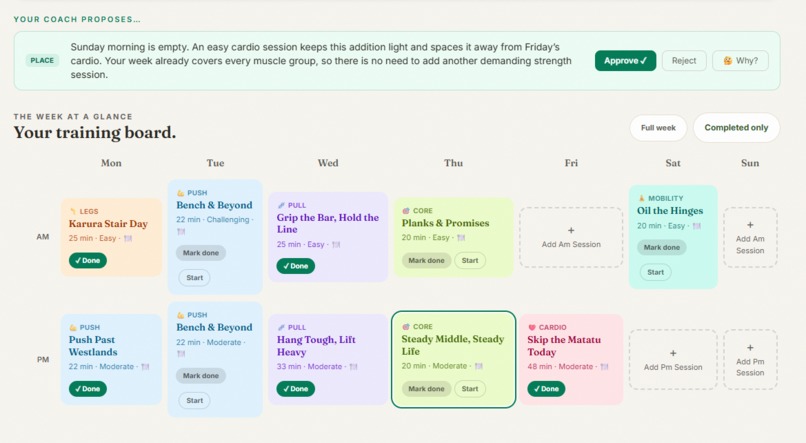Add Friday AM session
Screen dimensions: 806x443
coord(571,237)
